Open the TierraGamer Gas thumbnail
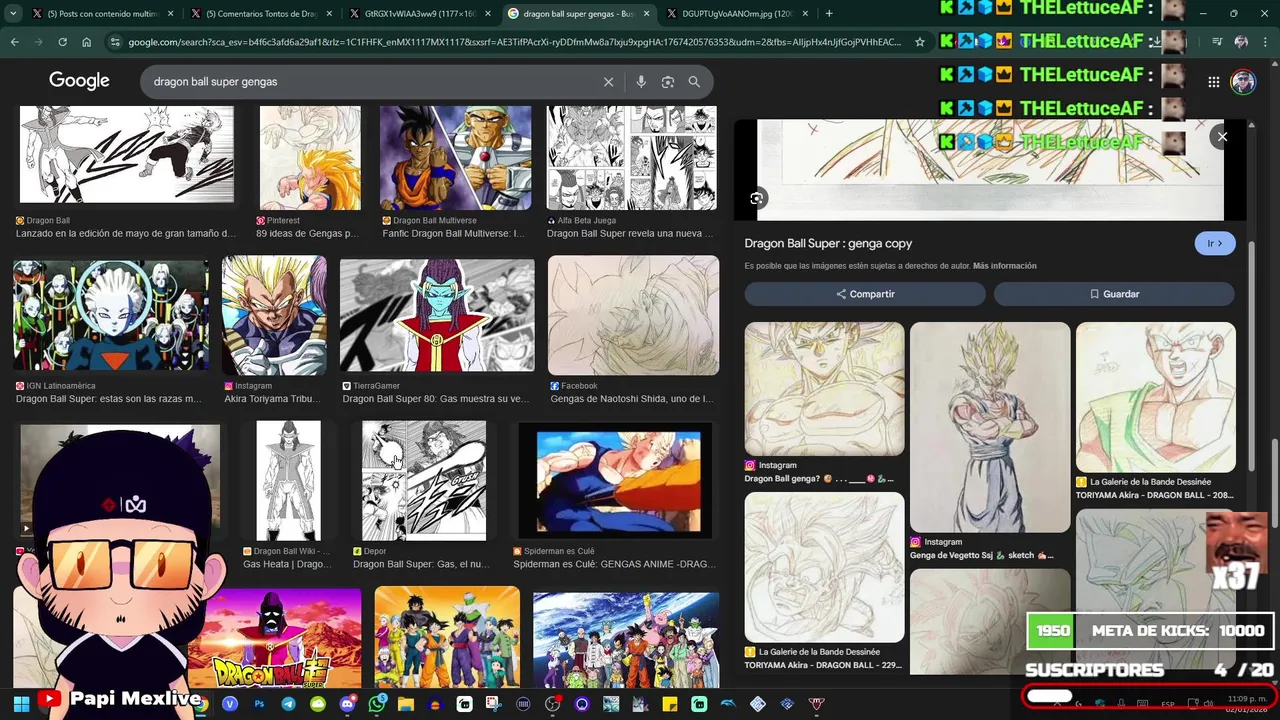Image resolution: width=1280 pixels, height=720 pixels. (x=437, y=317)
